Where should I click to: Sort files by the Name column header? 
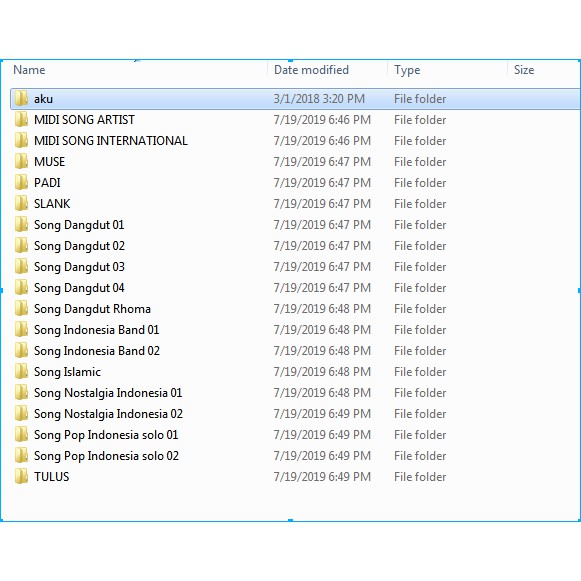(29, 70)
